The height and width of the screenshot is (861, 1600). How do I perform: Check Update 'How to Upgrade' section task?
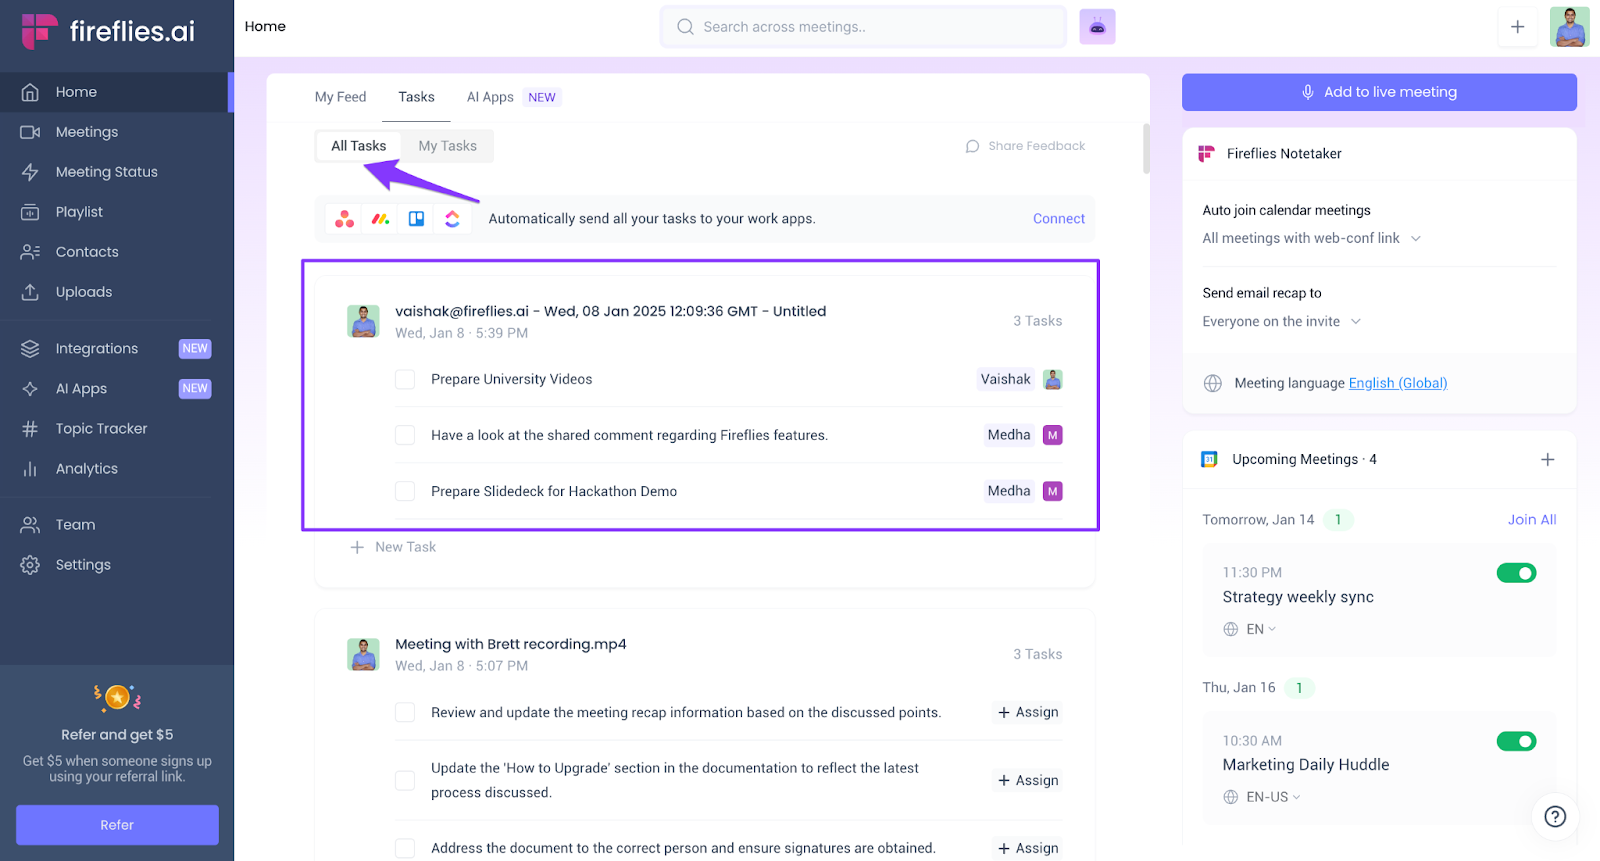405,781
